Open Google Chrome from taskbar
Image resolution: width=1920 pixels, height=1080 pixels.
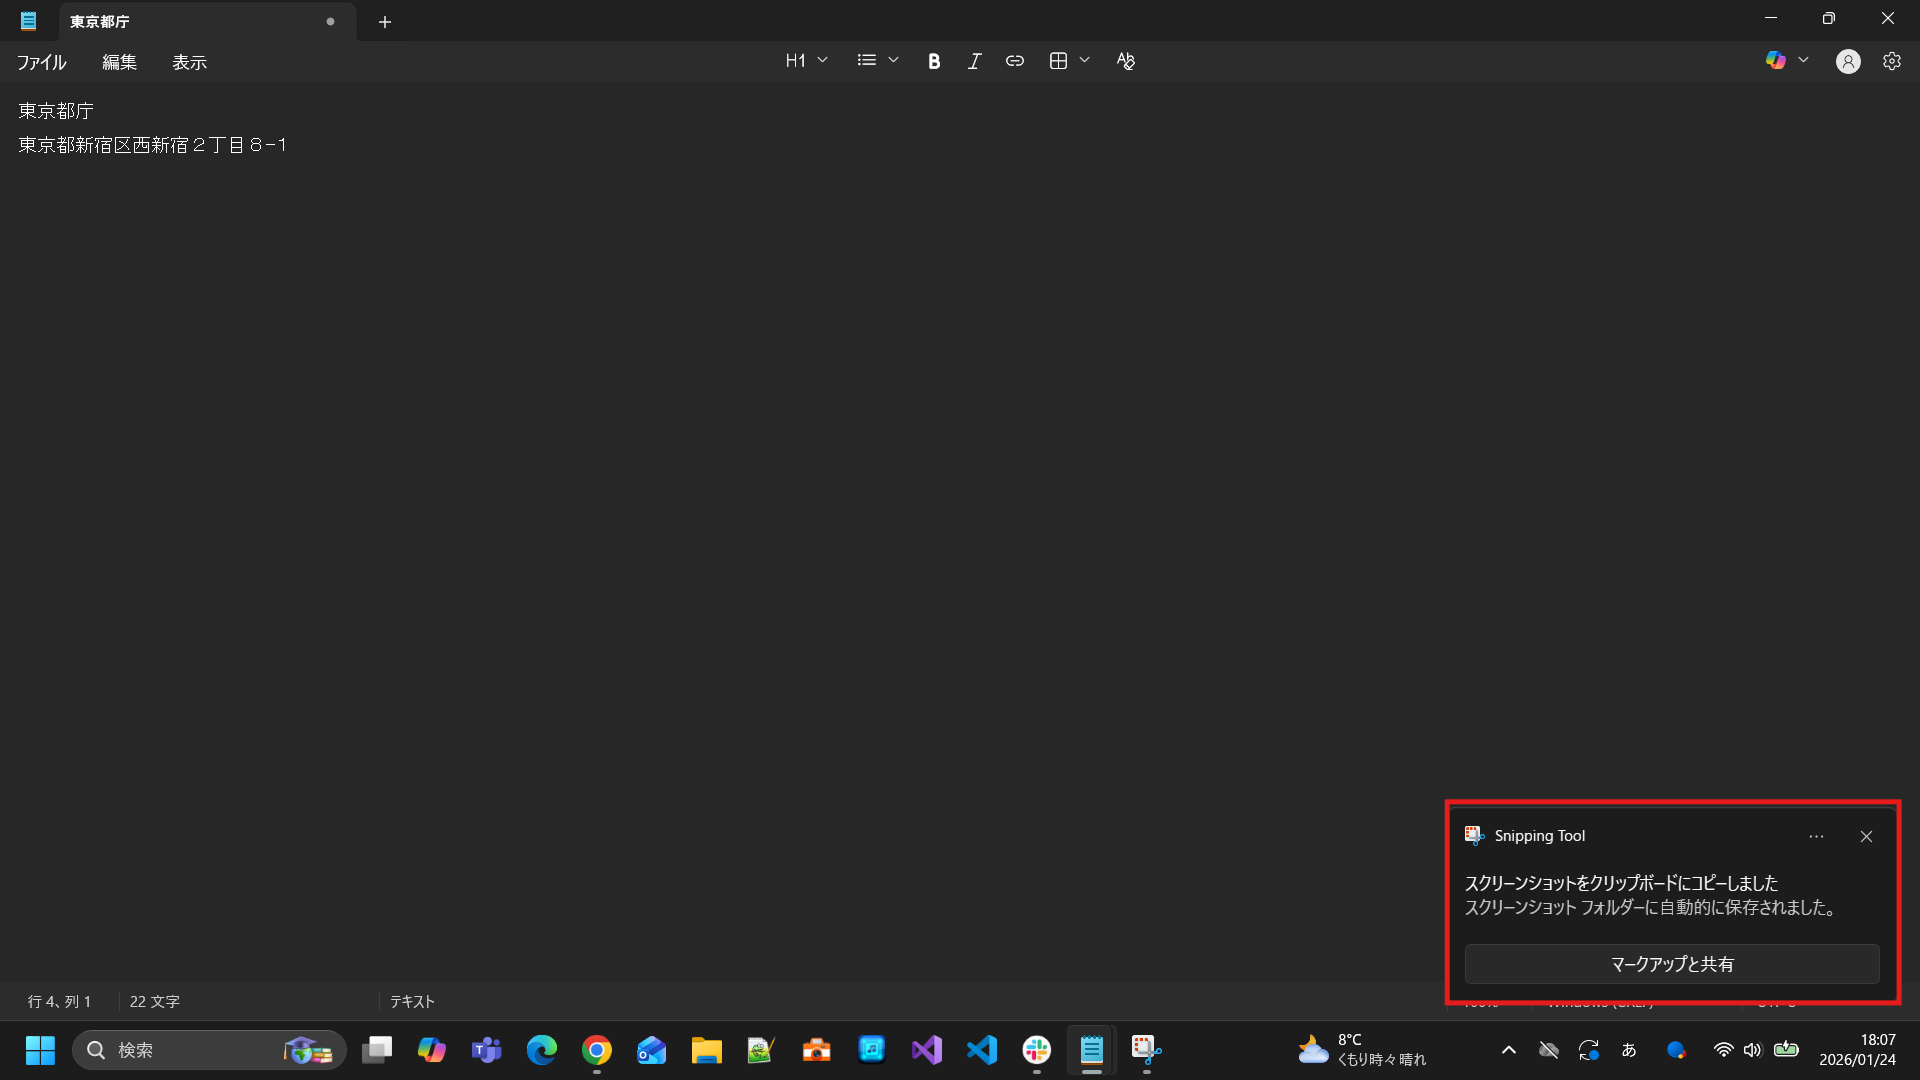597,1050
